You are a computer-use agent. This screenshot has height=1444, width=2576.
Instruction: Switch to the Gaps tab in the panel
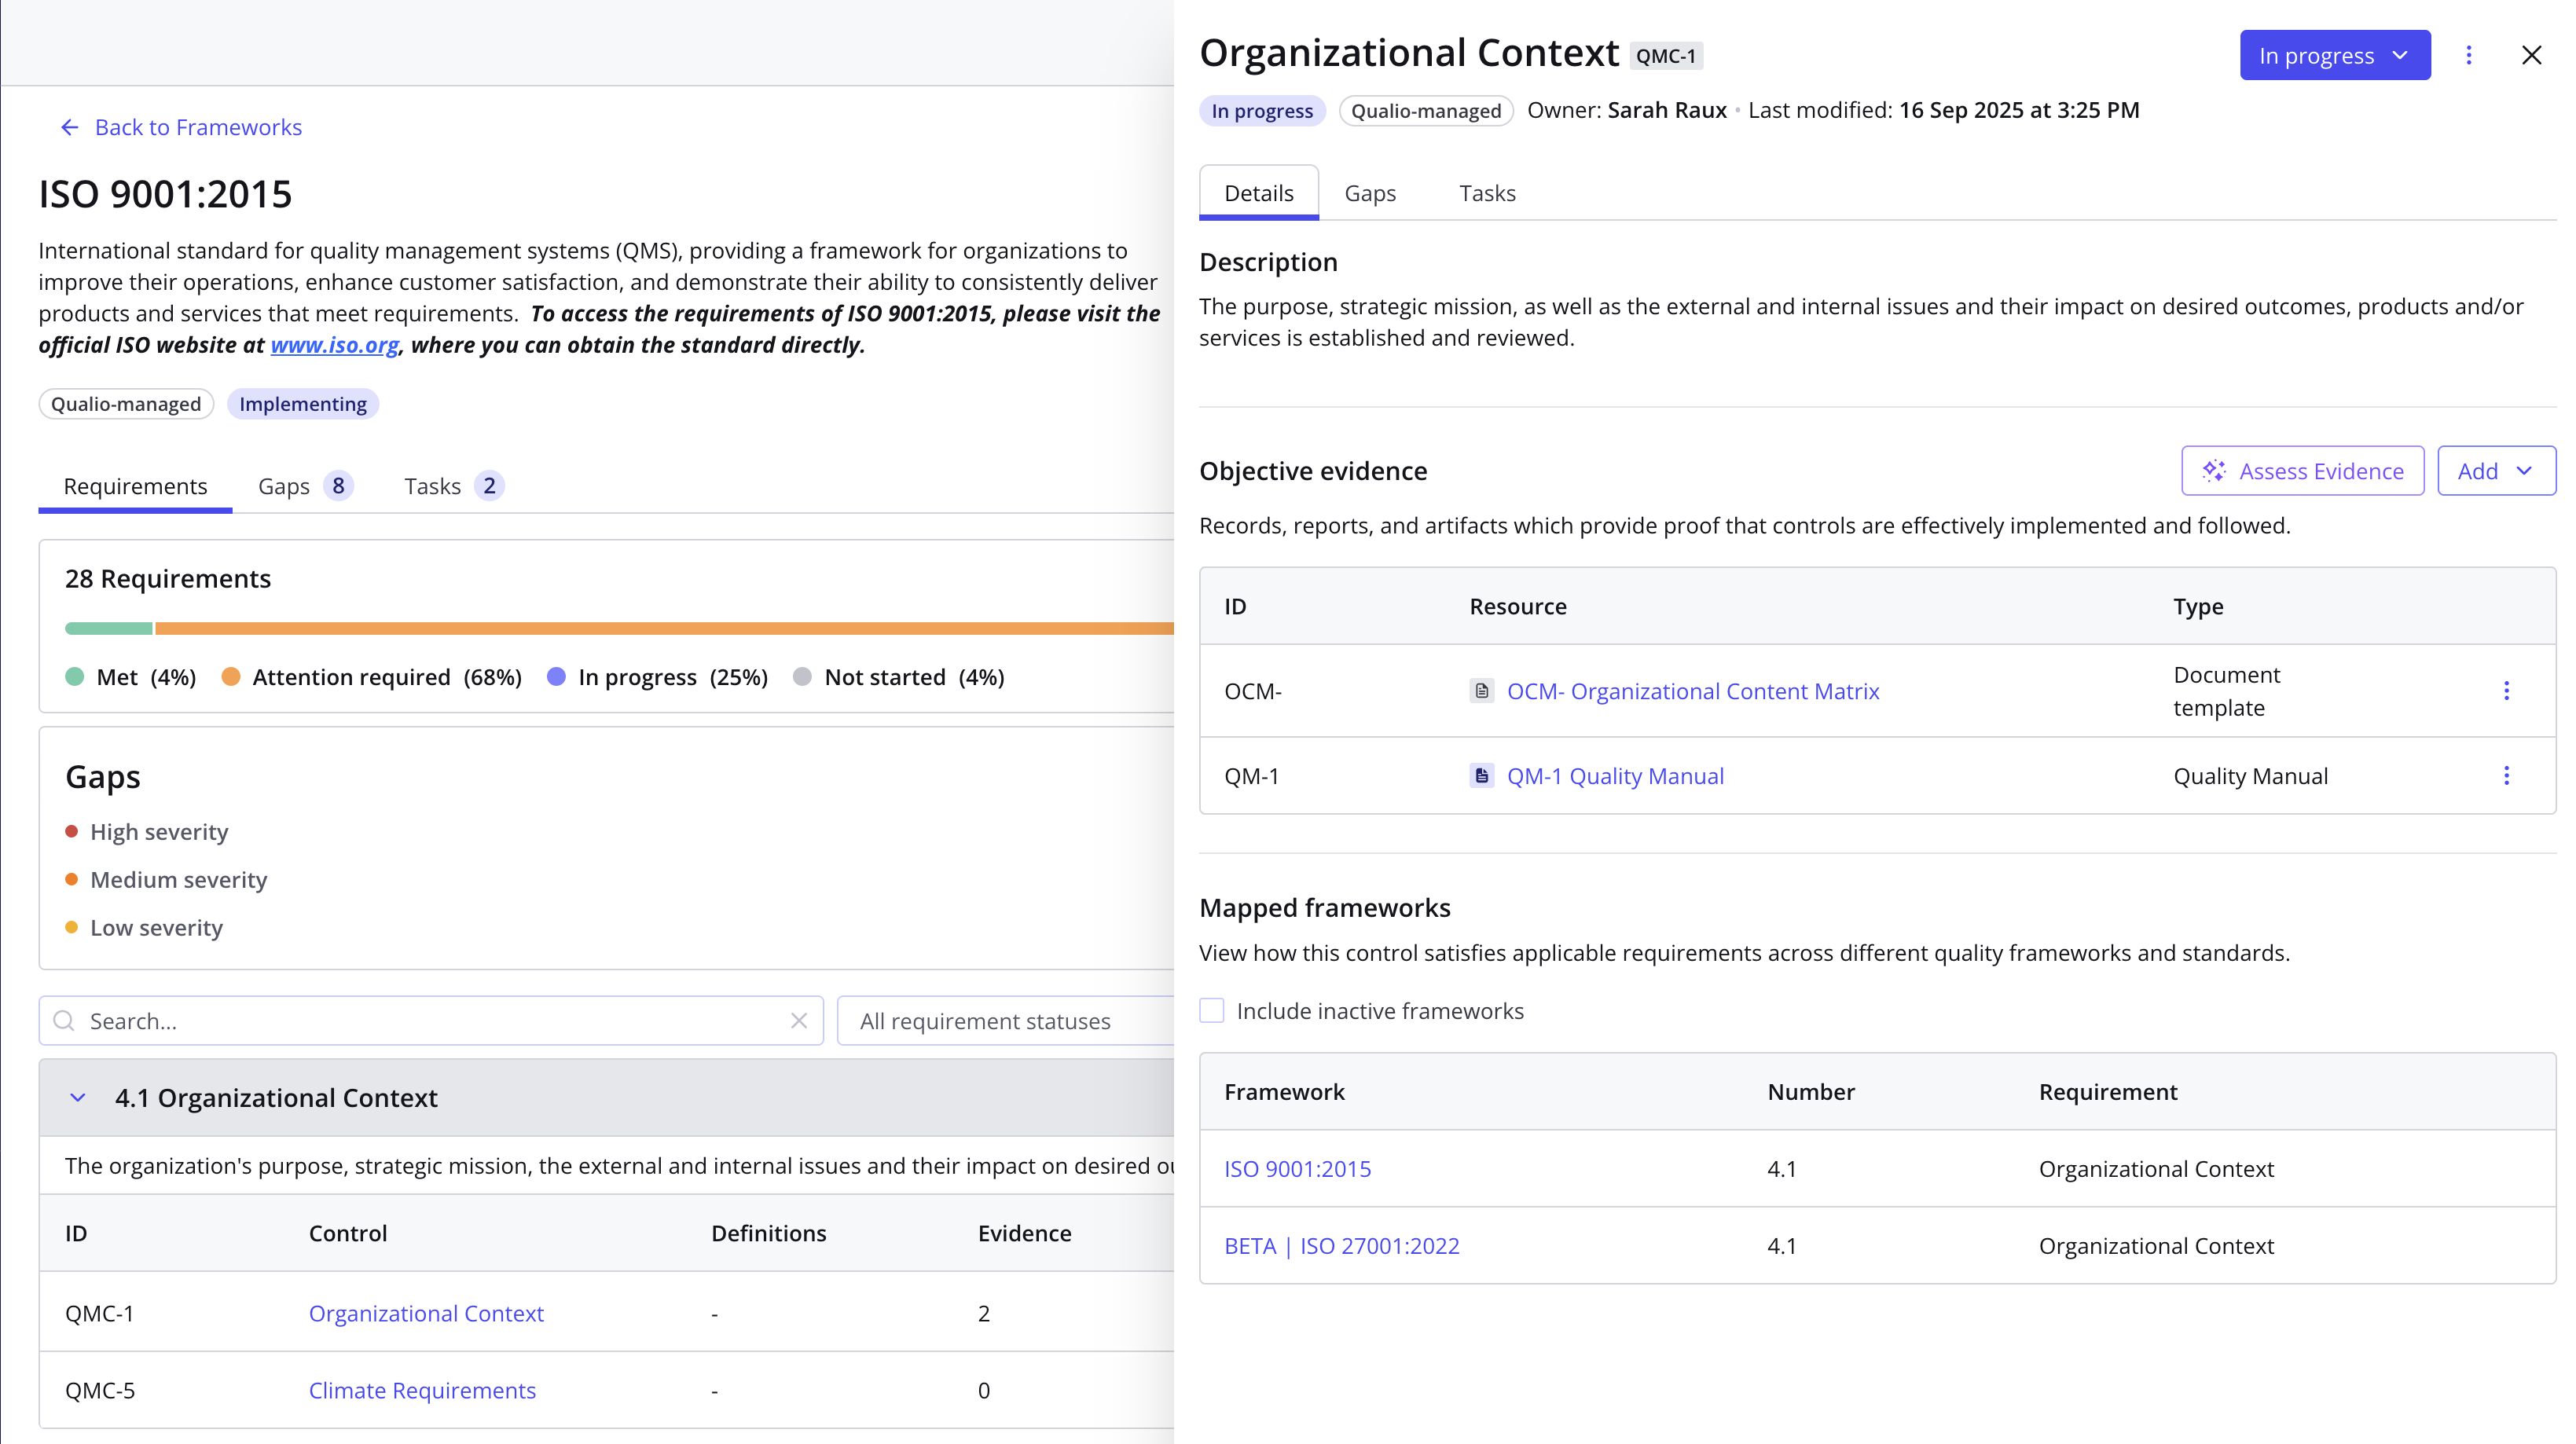click(x=1370, y=193)
